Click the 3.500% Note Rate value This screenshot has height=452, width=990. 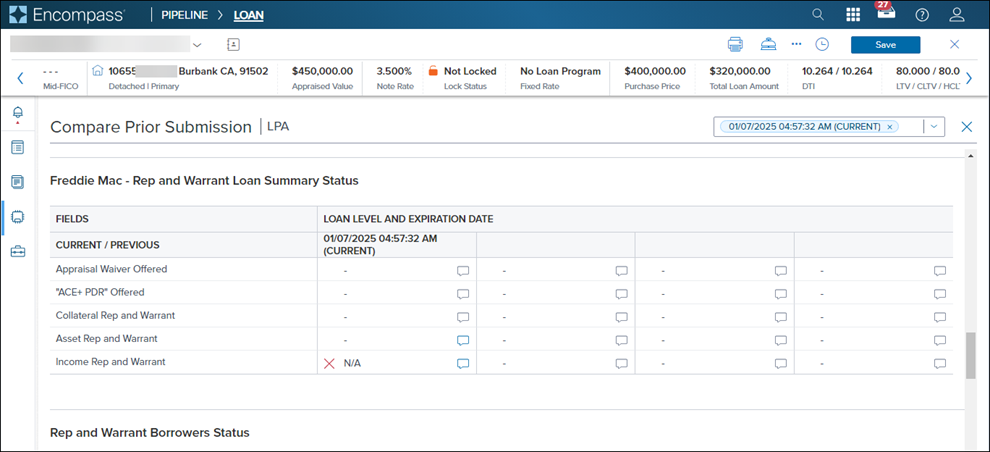[x=394, y=71]
